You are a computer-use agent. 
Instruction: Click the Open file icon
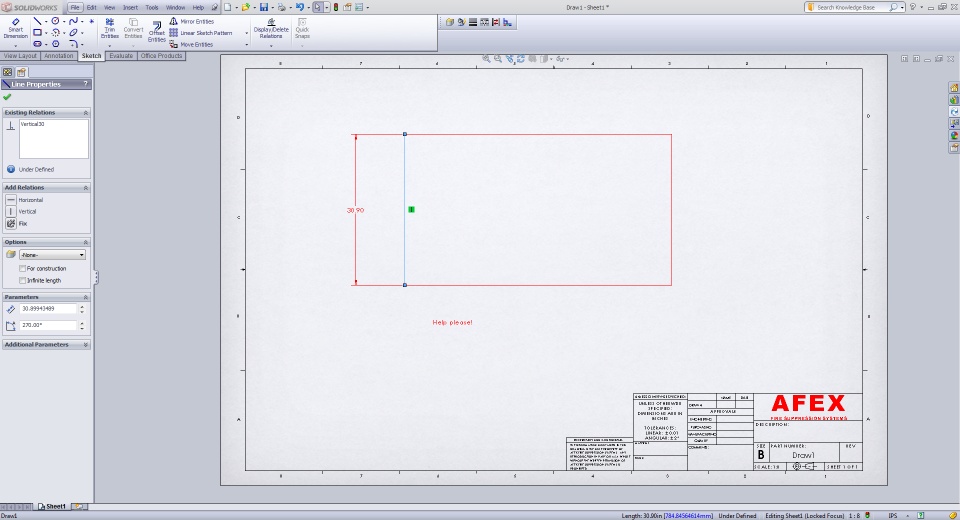coord(246,7)
